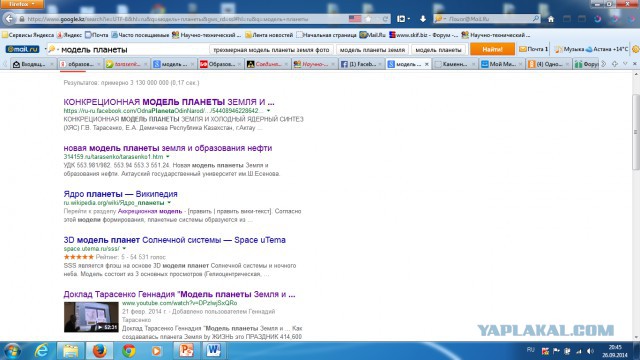Viewport: 640px width, 360px height.
Task: Click the padlock icon in the address bar
Action: (22, 19)
